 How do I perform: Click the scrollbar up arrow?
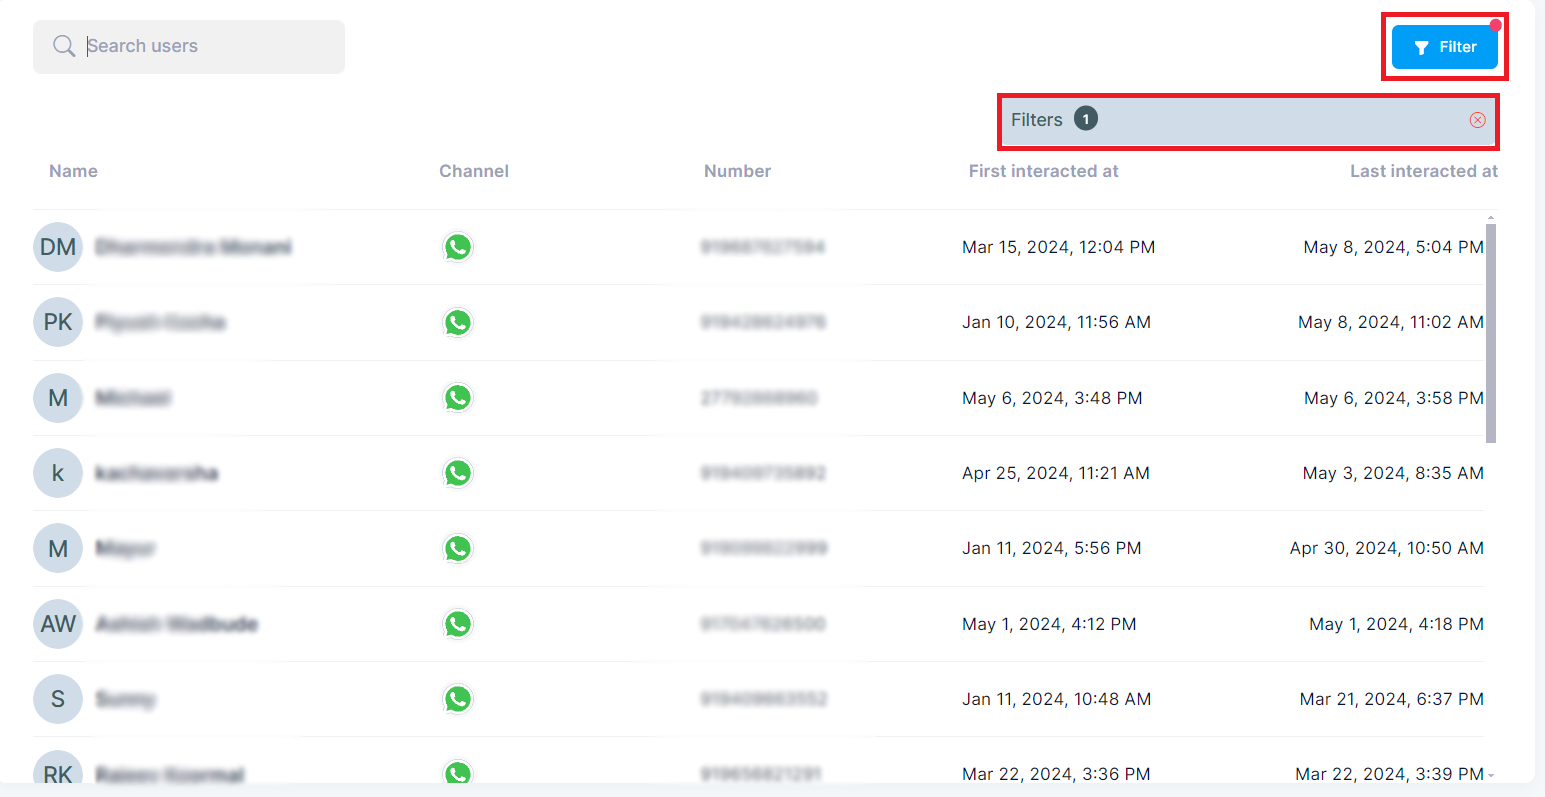point(1491,217)
